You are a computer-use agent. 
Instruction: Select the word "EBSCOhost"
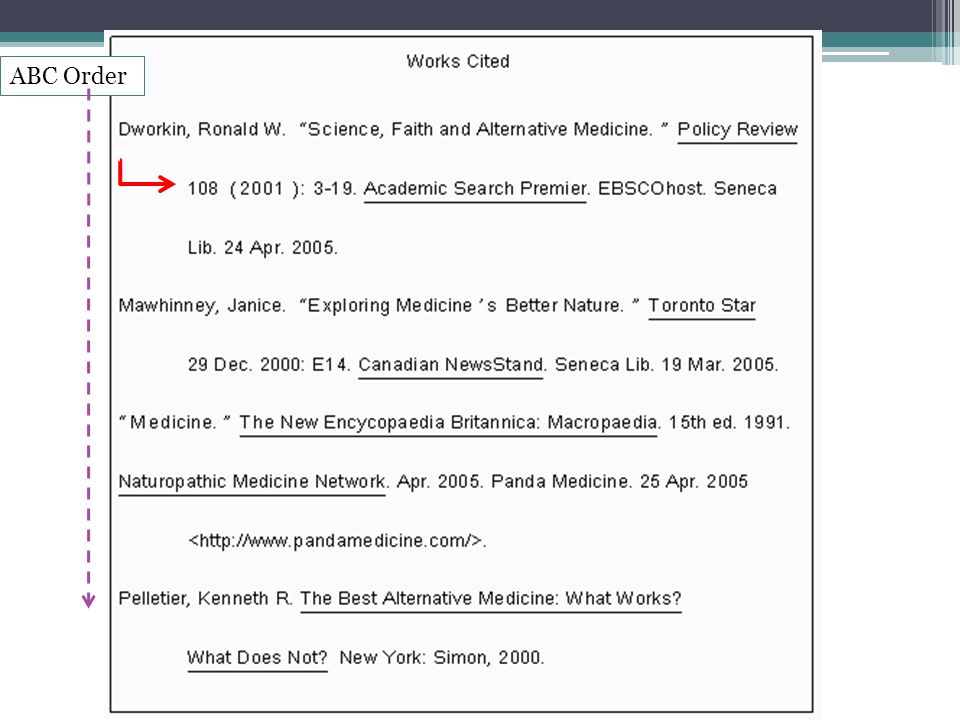pyautogui.click(x=650, y=188)
